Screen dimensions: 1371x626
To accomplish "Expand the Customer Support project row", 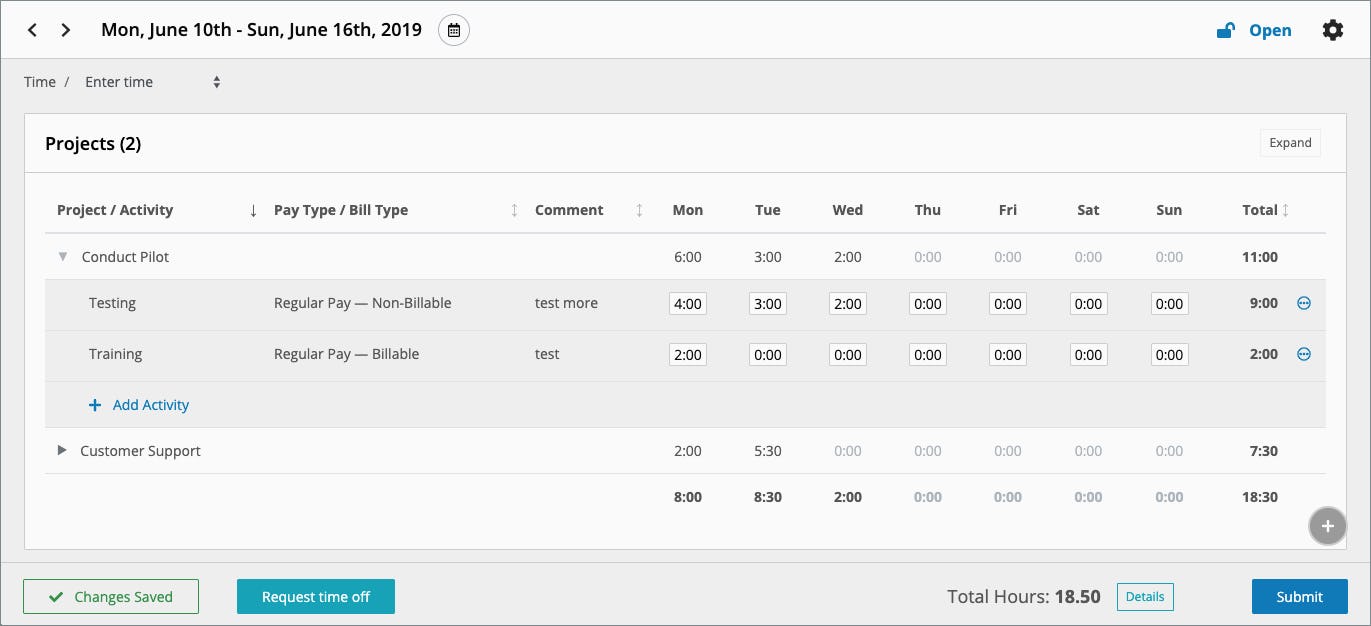I will [x=61, y=449].
